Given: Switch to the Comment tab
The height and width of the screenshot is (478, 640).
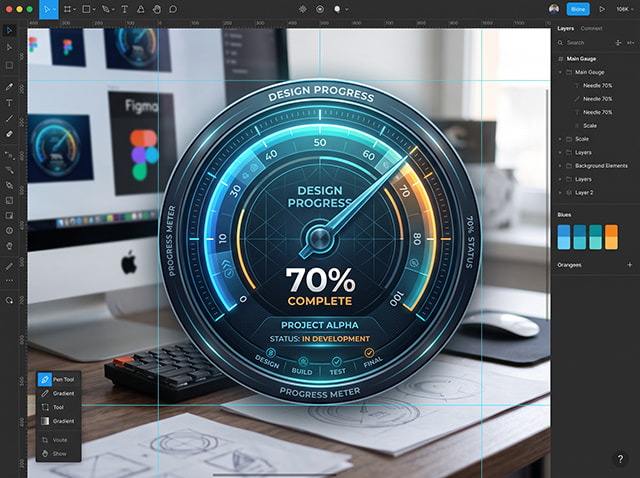Looking at the screenshot, I should (x=591, y=29).
